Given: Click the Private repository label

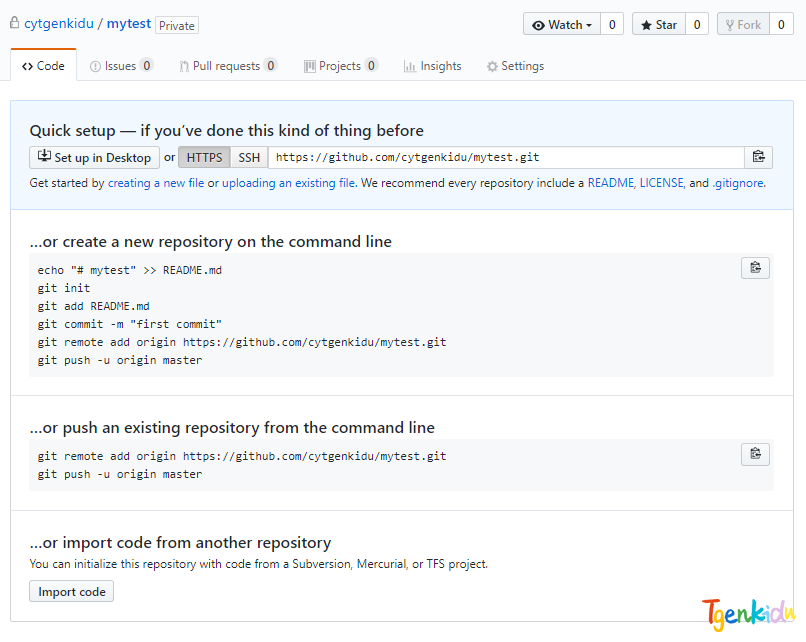Looking at the screenshot, I should pyautogui.click(x=177, y=25).
